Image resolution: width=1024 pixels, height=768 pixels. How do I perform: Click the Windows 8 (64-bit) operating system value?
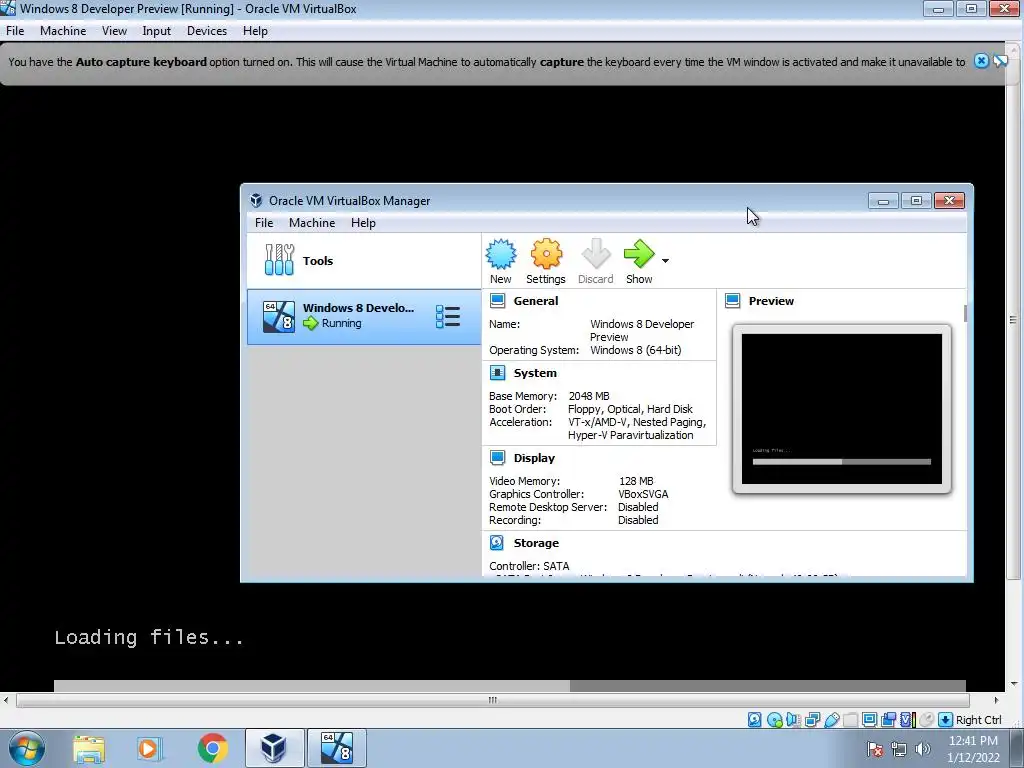point(635,350)
